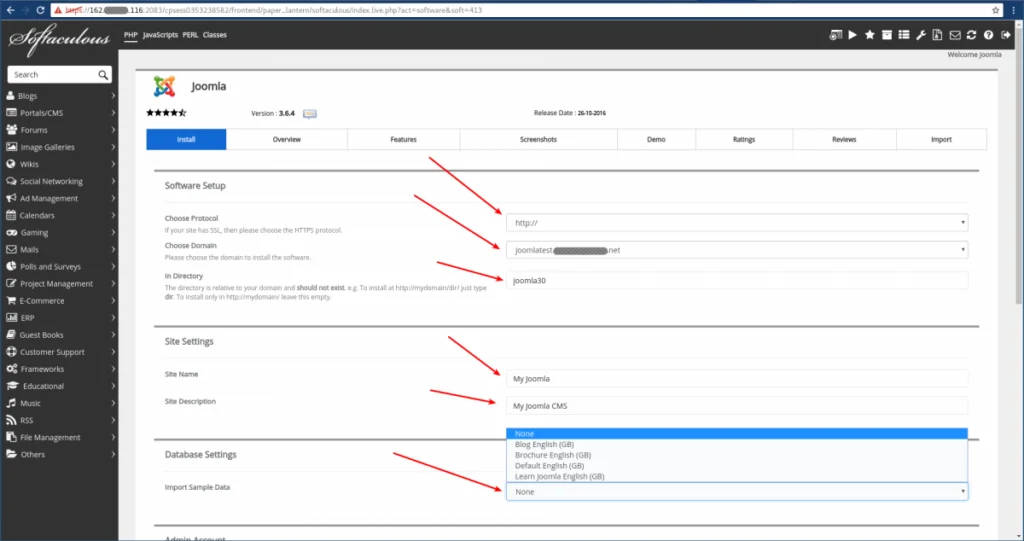Switch to the Import tab

(941, 139)
